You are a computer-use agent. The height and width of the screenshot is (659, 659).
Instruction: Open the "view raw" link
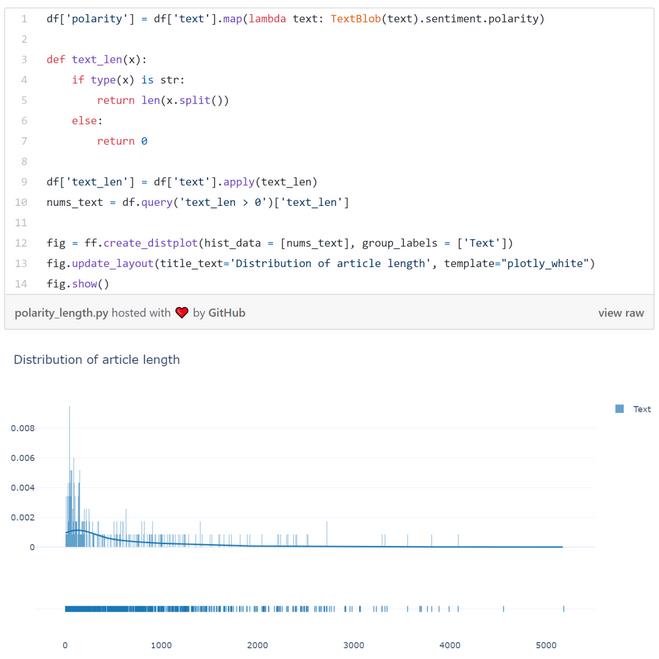(x=620, y=313)
